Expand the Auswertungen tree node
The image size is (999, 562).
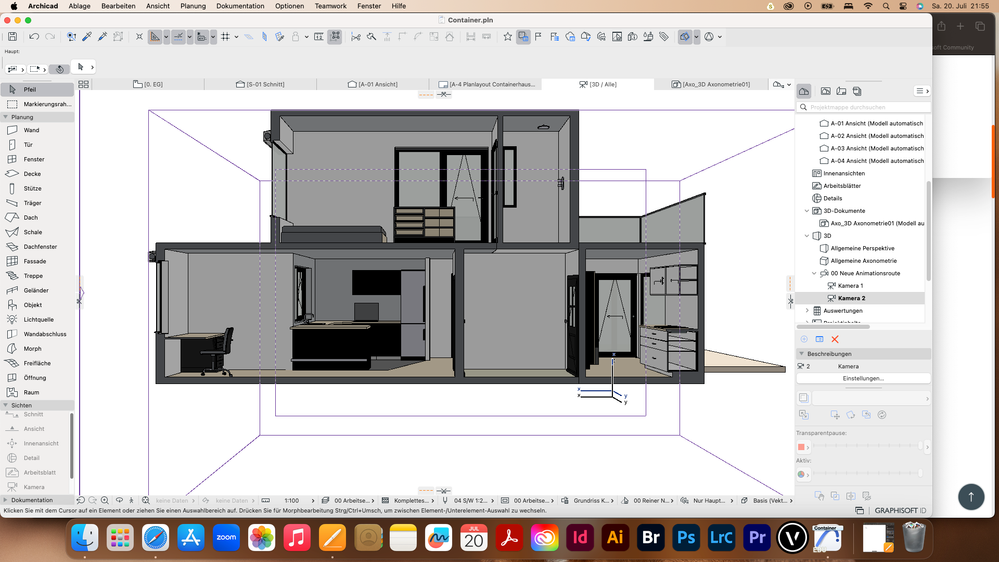[x=807, y=311]
